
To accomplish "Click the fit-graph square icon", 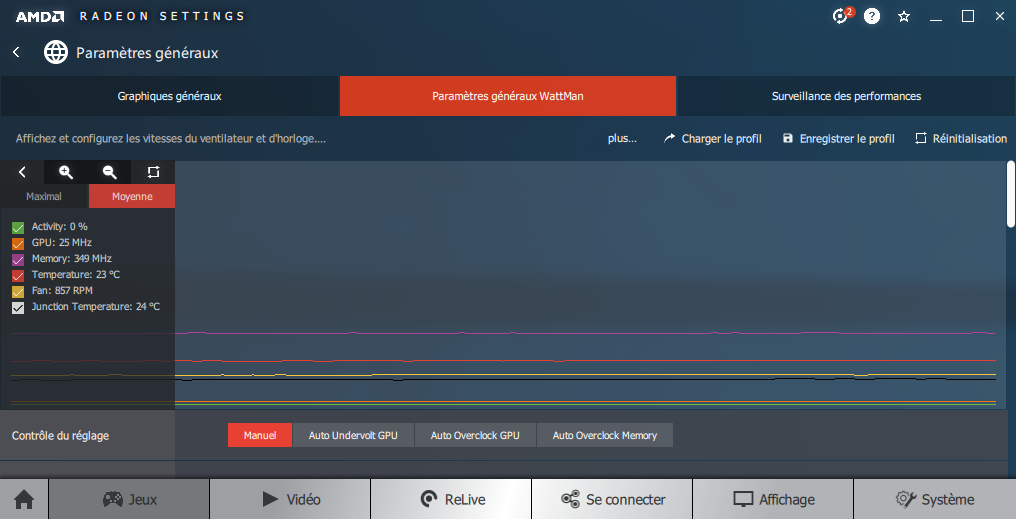I will click(x=153, y=172).
